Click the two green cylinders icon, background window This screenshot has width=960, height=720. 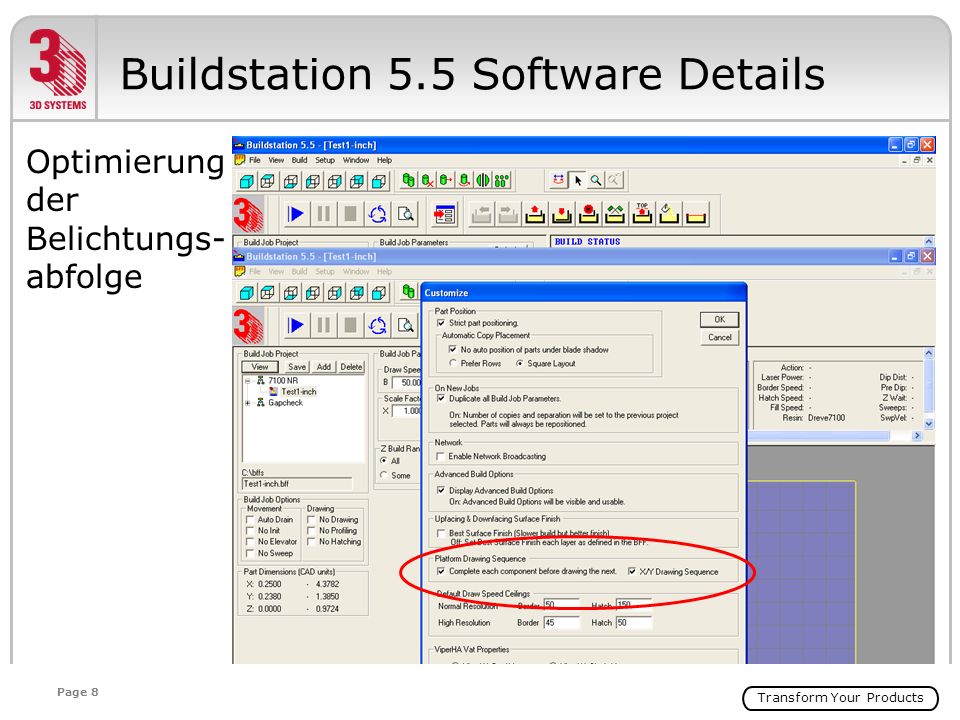point(408,180)
